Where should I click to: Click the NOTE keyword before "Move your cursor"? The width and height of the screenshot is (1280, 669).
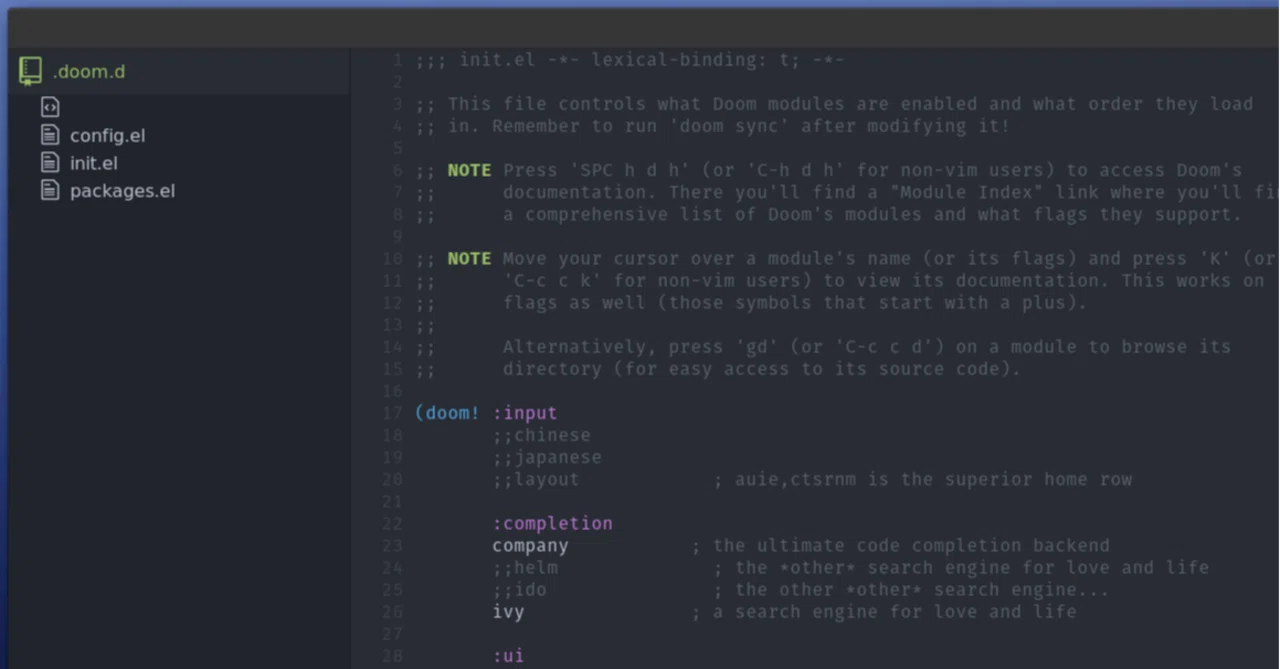click(x=469, y=258)
